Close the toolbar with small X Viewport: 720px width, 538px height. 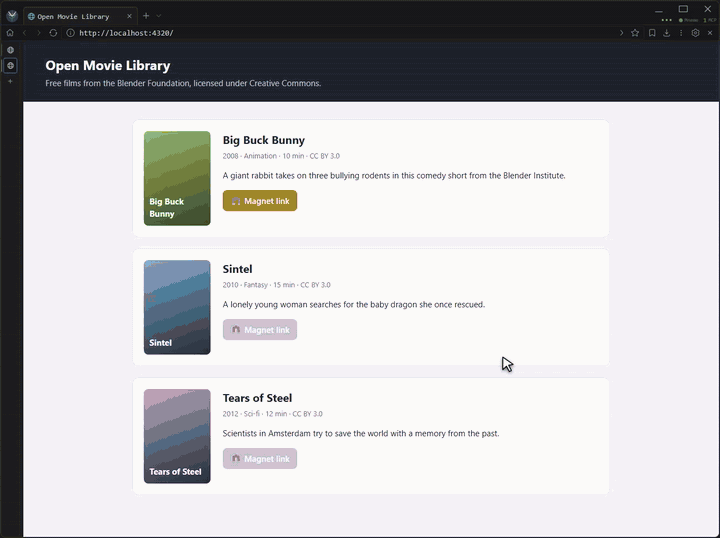coord(710,33)
